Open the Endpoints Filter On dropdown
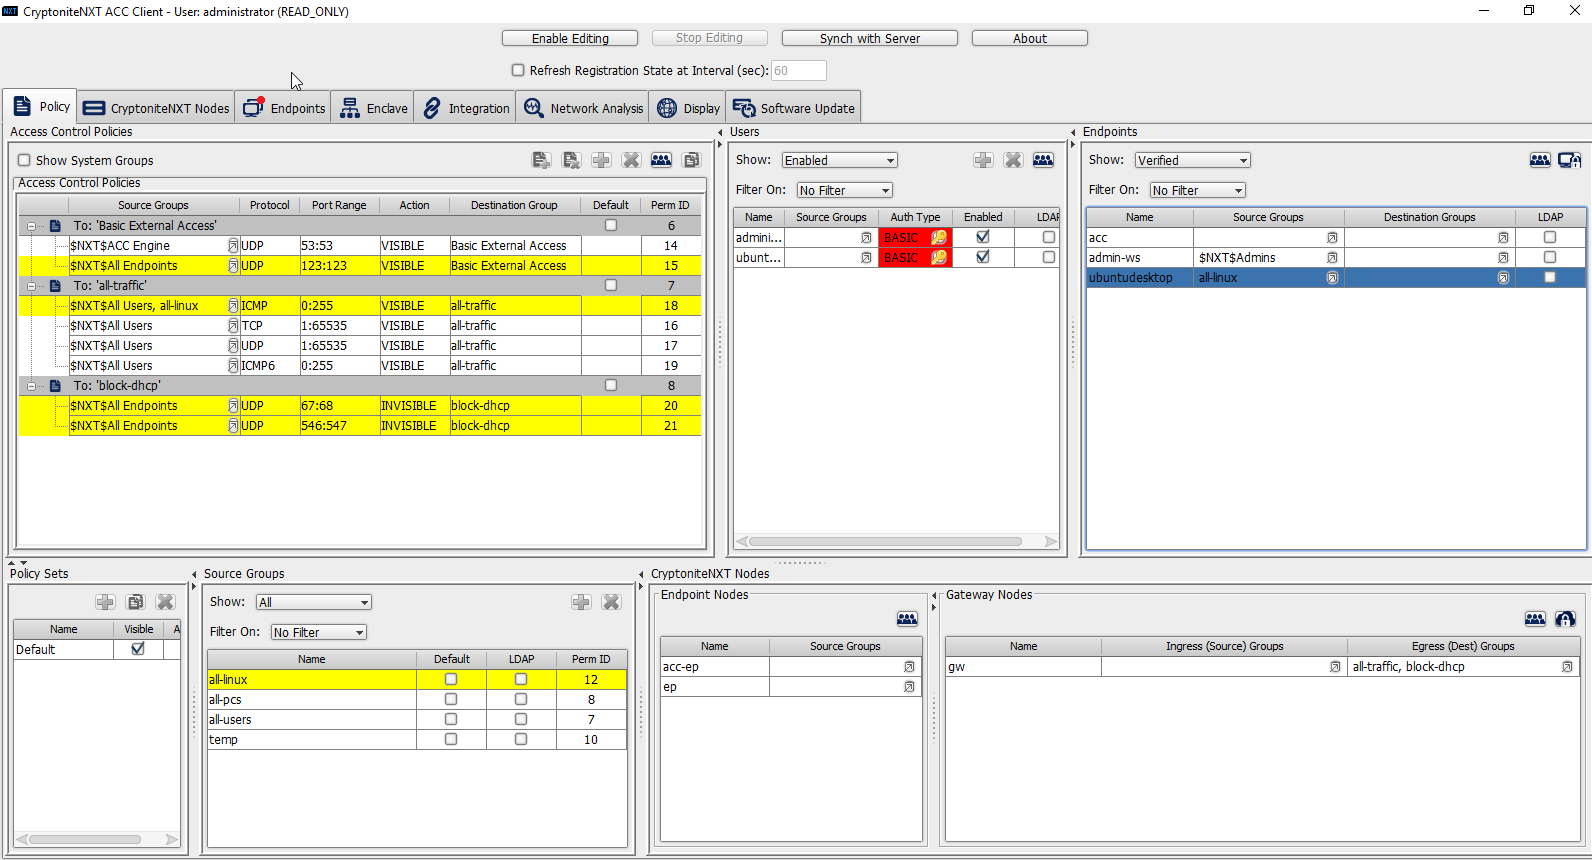This screenshot has height=860, width=1592. 1198,190
